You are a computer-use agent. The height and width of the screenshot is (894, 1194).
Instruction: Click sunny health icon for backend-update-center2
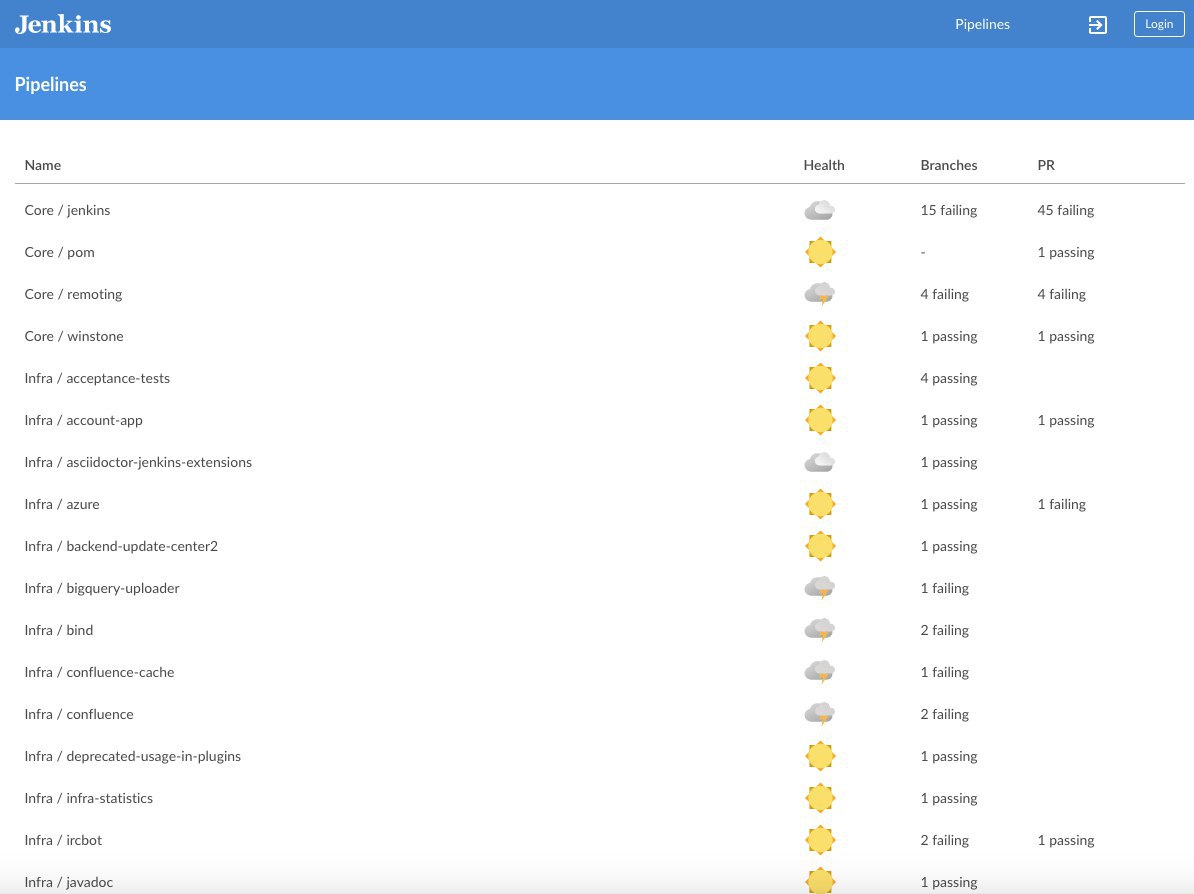pyautogui.click(x=820, y=546)
